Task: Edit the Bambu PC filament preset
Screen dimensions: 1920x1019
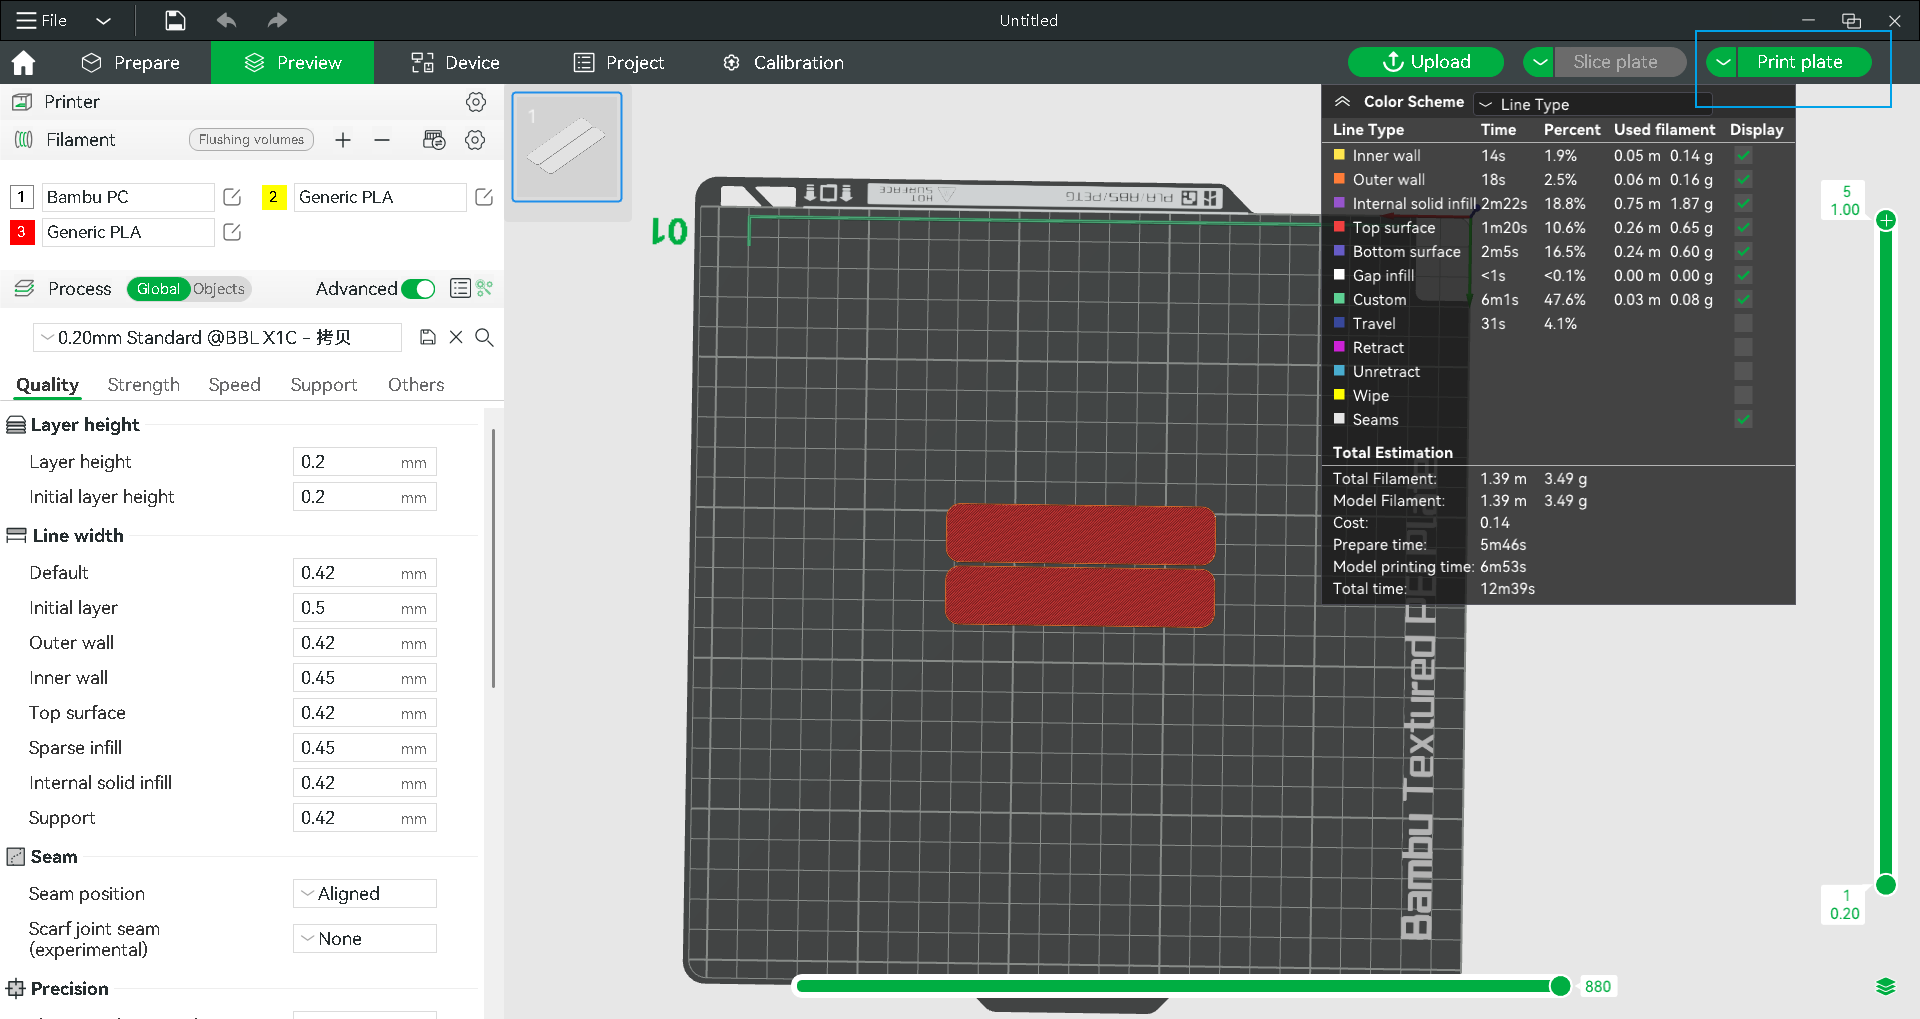Action: pyautogui.click(x=232, y=197)
